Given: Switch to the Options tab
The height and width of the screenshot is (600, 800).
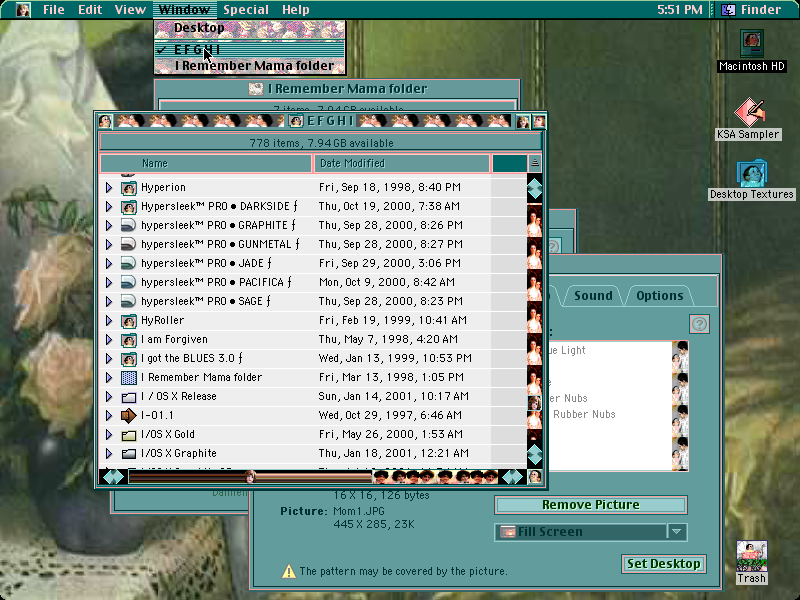Looking at the screenshot, I should click(659, 296).
